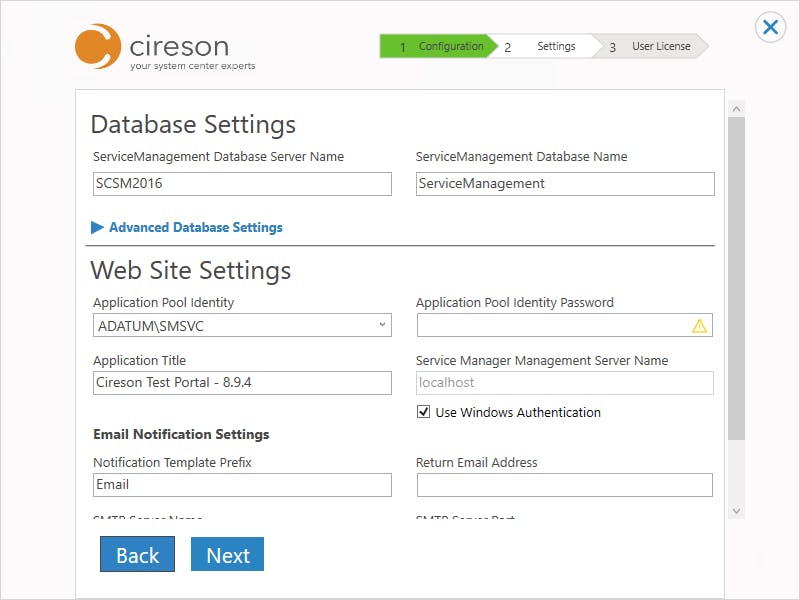Click the Web Site Settings heading
Image resolution: width=800 pixels, height=600 pixels.
coord(191,270)
